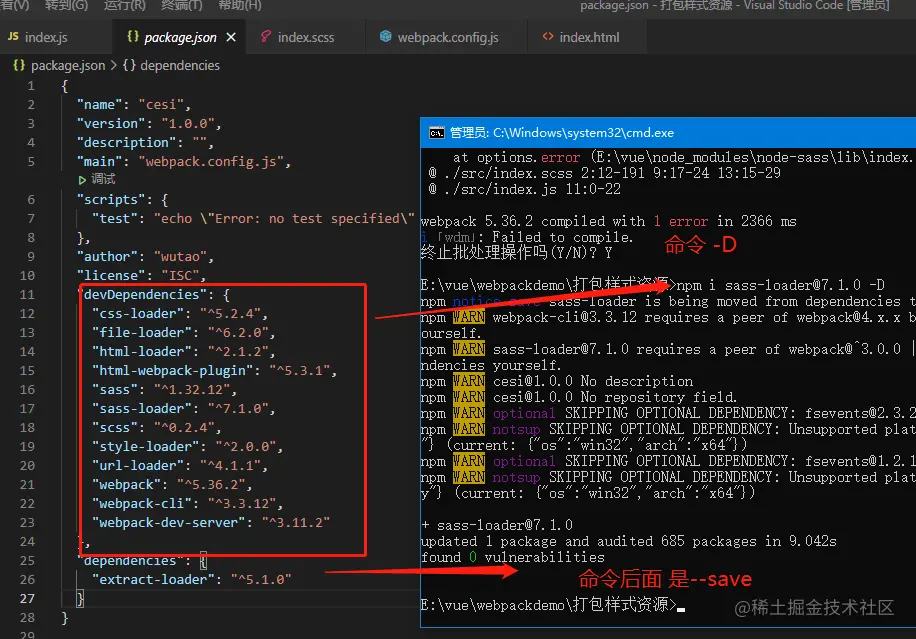Click the "^1.32.12" sass version value
This screenshot has width=916, height=639.
pos(192,390)
